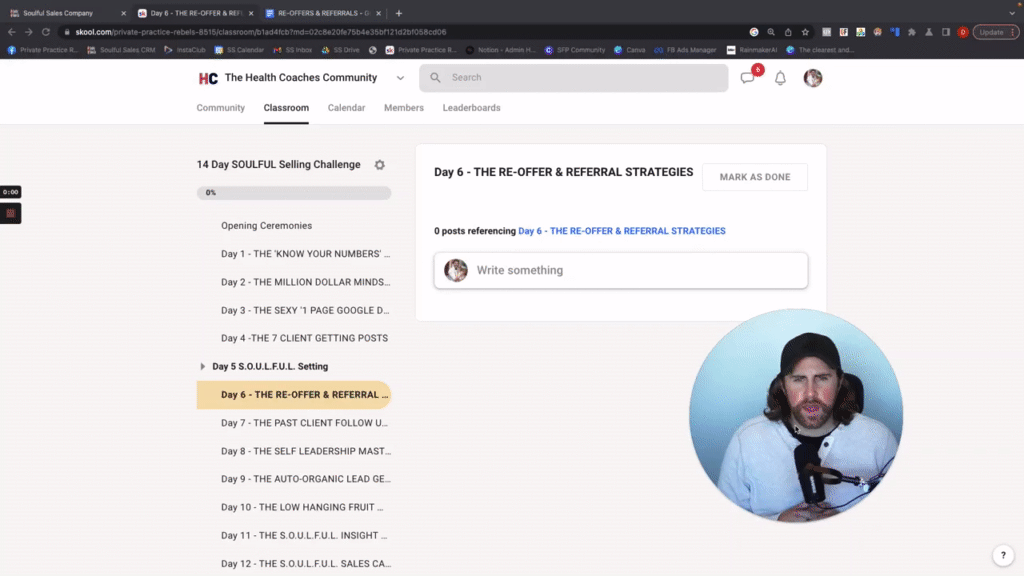Open the course settings gear icon
The image size is (1024, 576).
379,165
